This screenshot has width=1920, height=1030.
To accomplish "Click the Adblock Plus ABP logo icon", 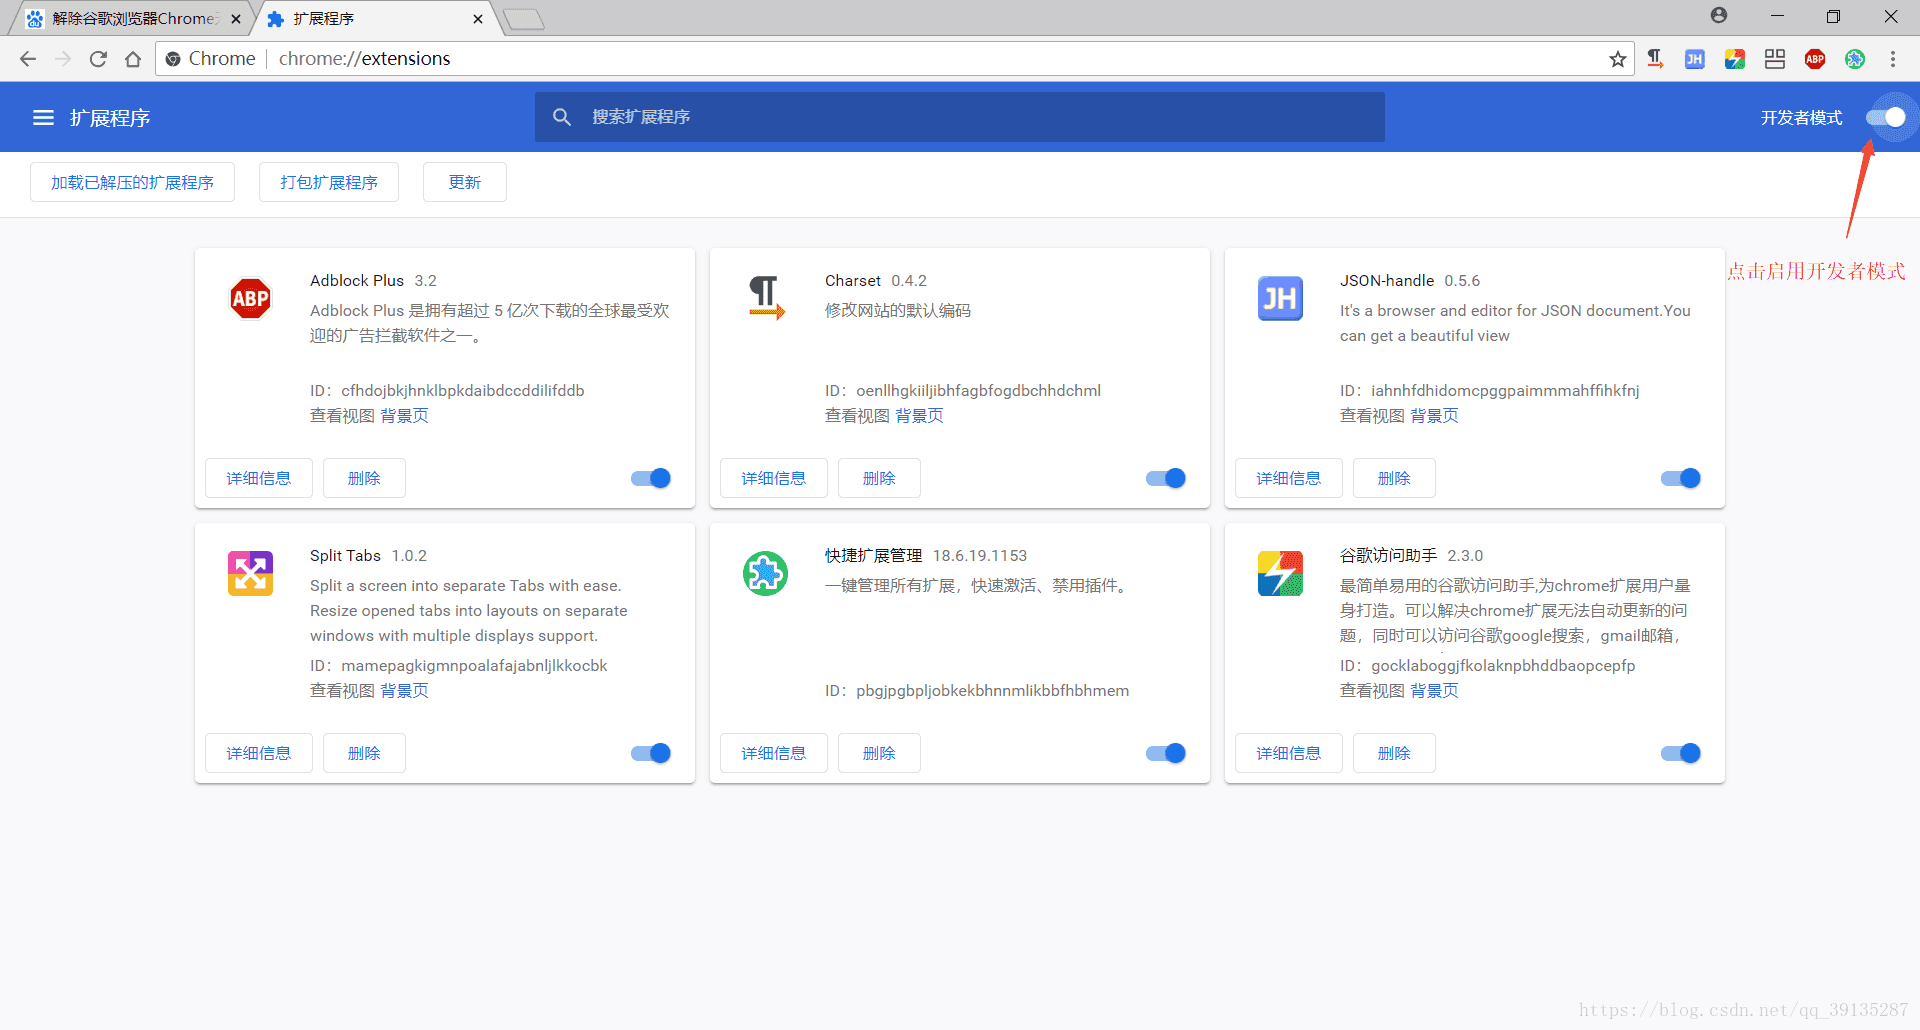I will (250, 298).
